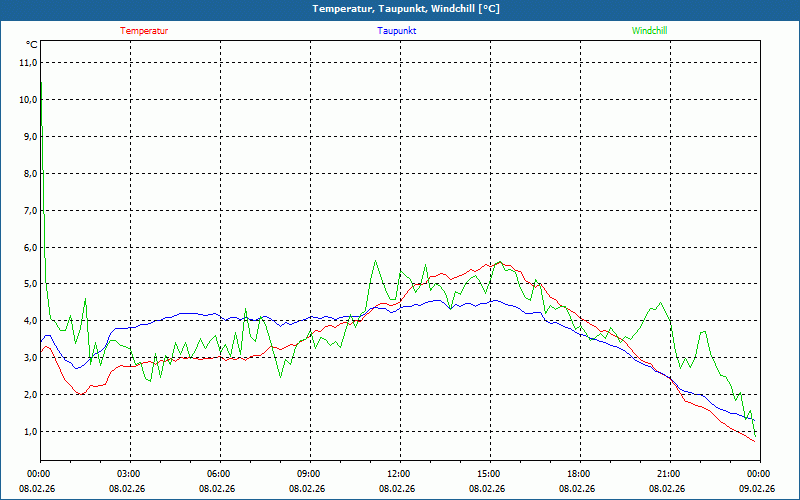Select the 15:00 time axis label
Screen dimensions: 800x500
(x=488, y=474)
